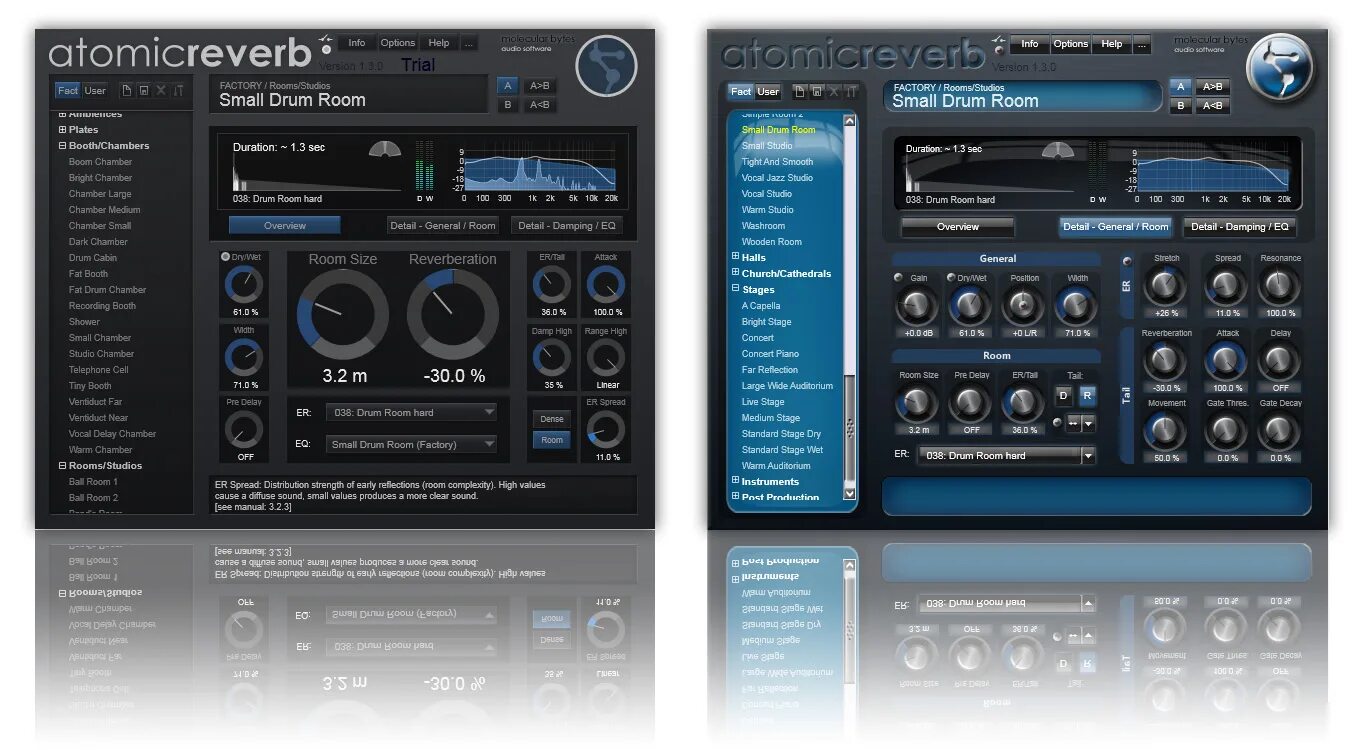Open the ER dropdown in left window
Viewport: 1360px width, 750px height.
pyautogui.click(x=411, y=412)
